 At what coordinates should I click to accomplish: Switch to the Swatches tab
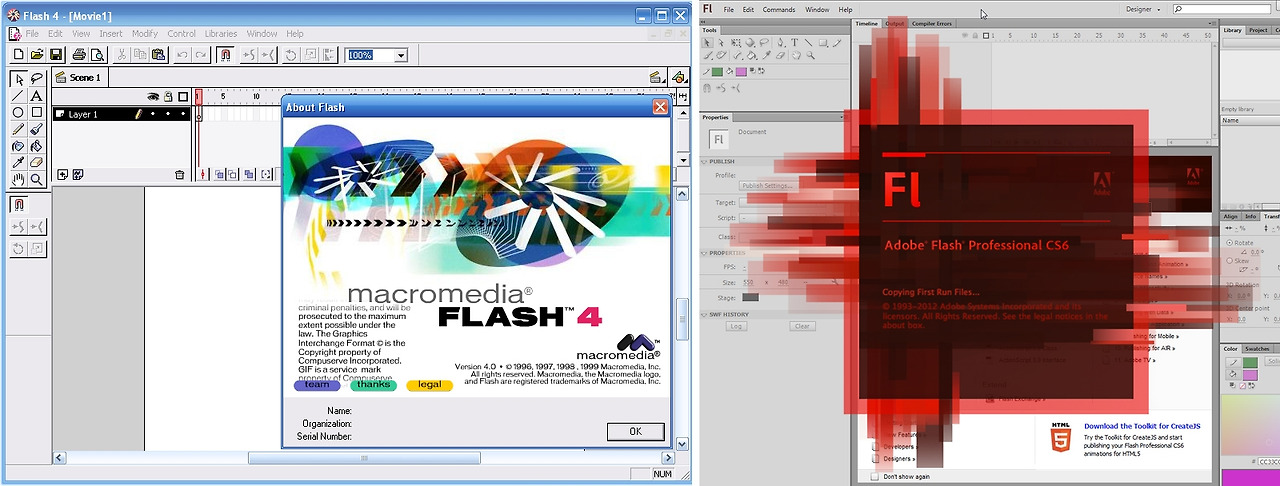[x=1257, y=349]
